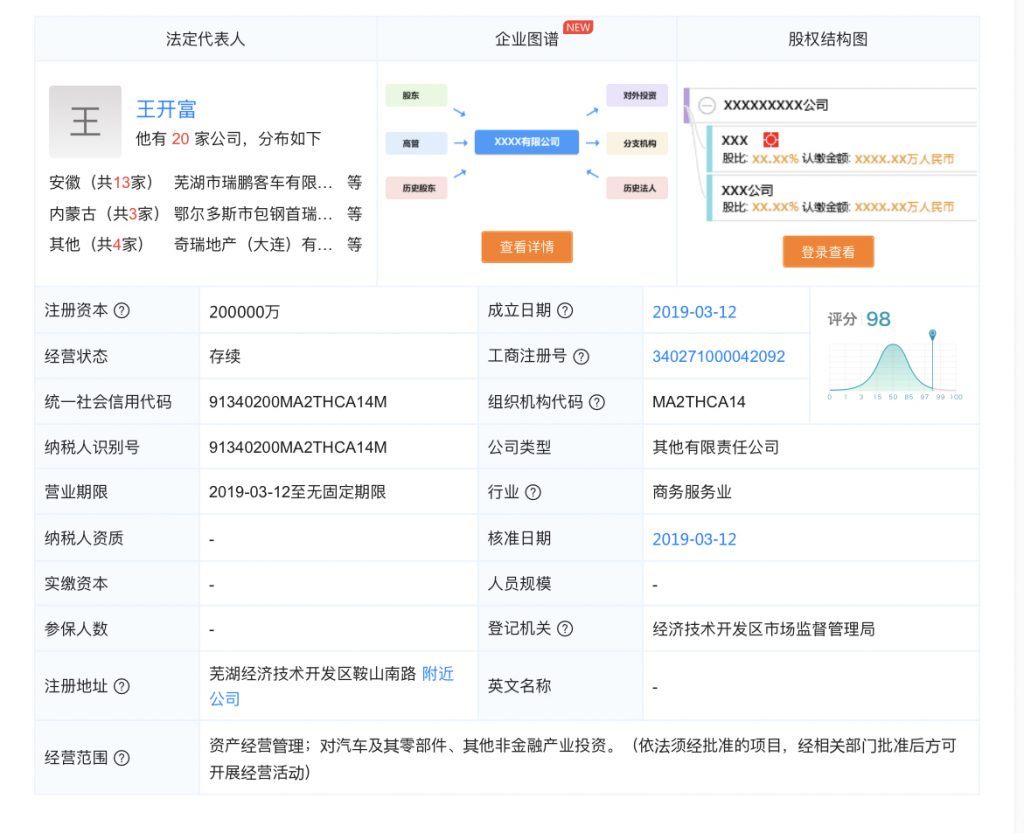Open legal representative 王开富 profile link

(166, 109)
